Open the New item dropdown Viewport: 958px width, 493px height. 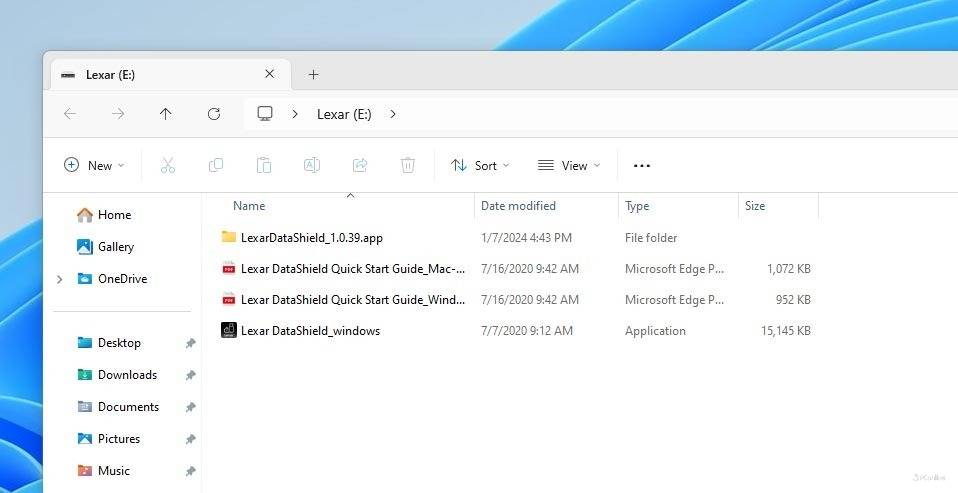tap(94, 165)
